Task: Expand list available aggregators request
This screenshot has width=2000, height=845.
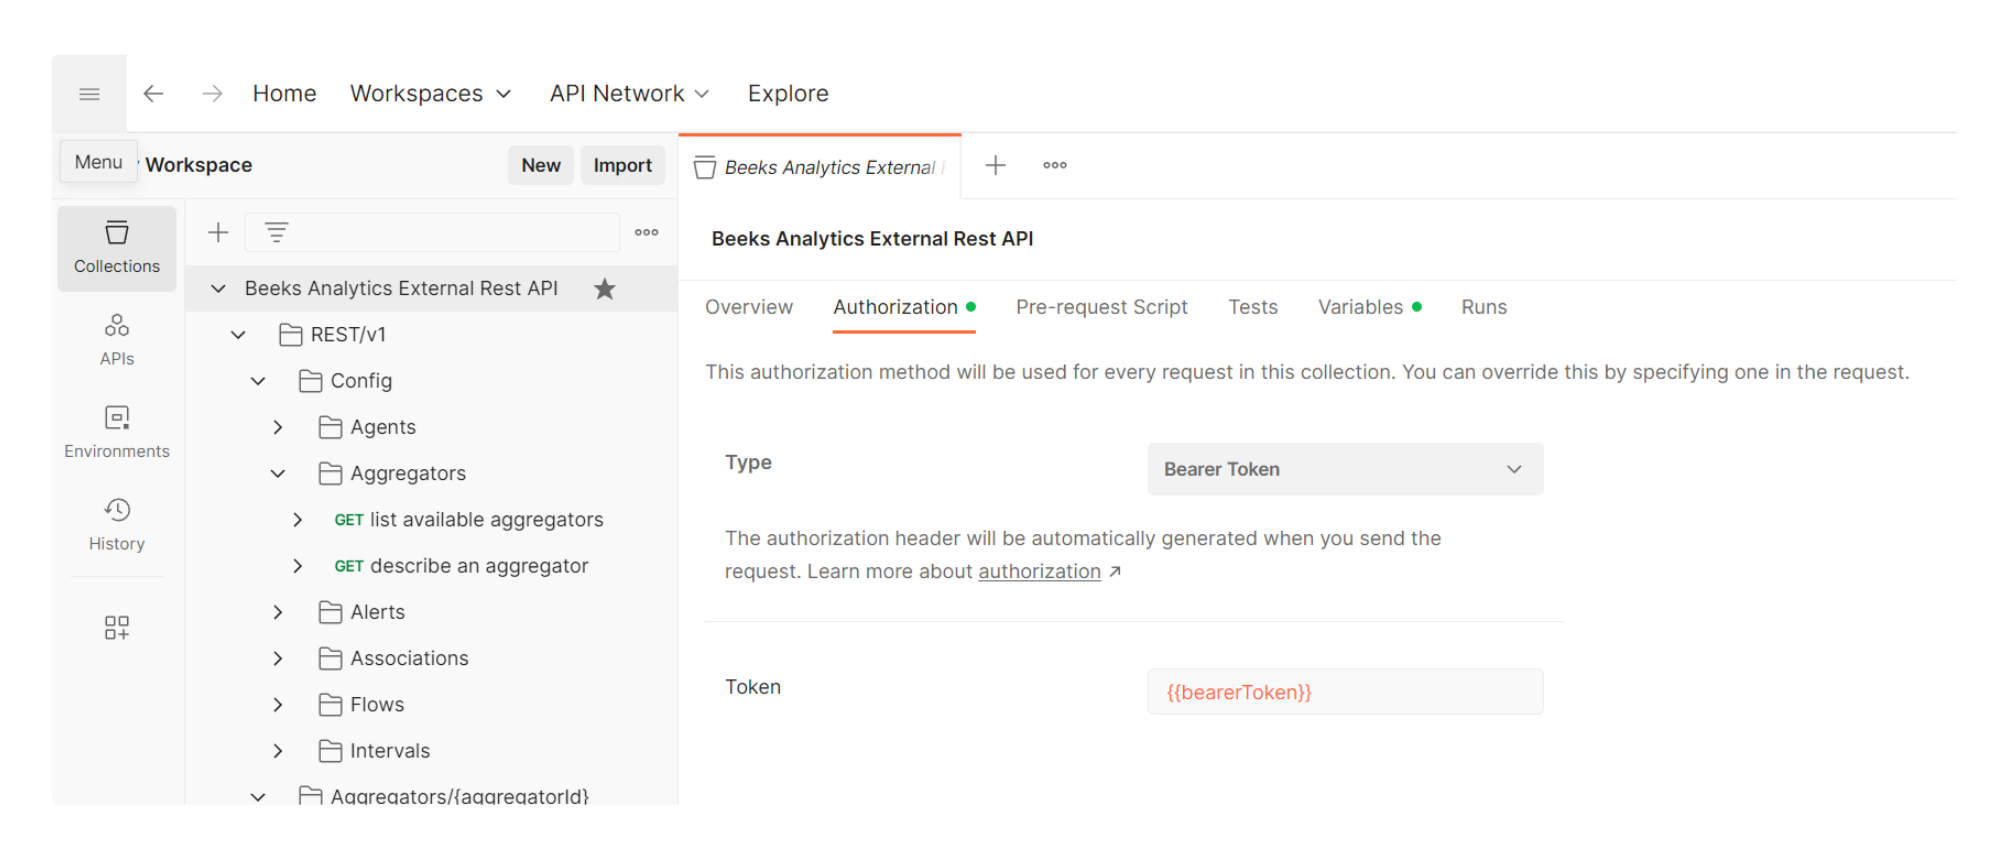Action: coord(297,520)
